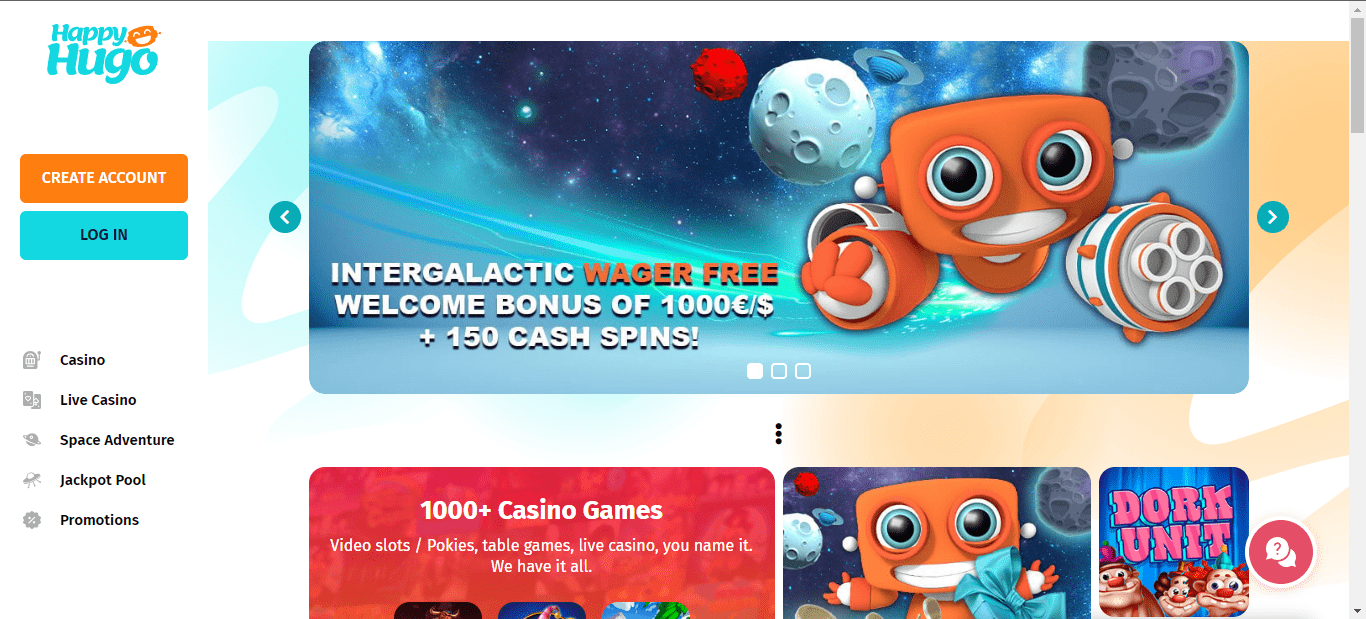
Task: Go to the next banner slide
Action: (1273, 217)
